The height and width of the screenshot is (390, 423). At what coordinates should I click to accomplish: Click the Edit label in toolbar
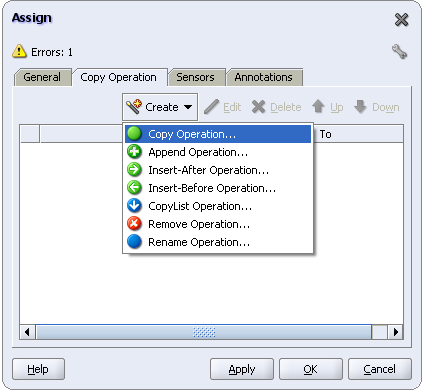click(232, 107)
